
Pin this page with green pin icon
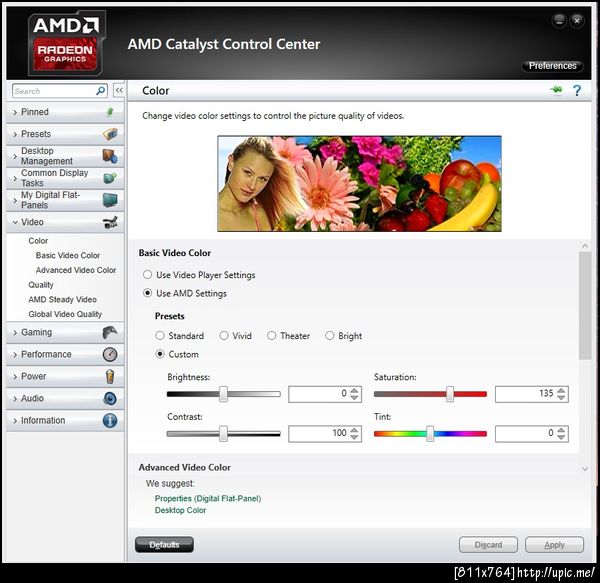tap(557, 90)
